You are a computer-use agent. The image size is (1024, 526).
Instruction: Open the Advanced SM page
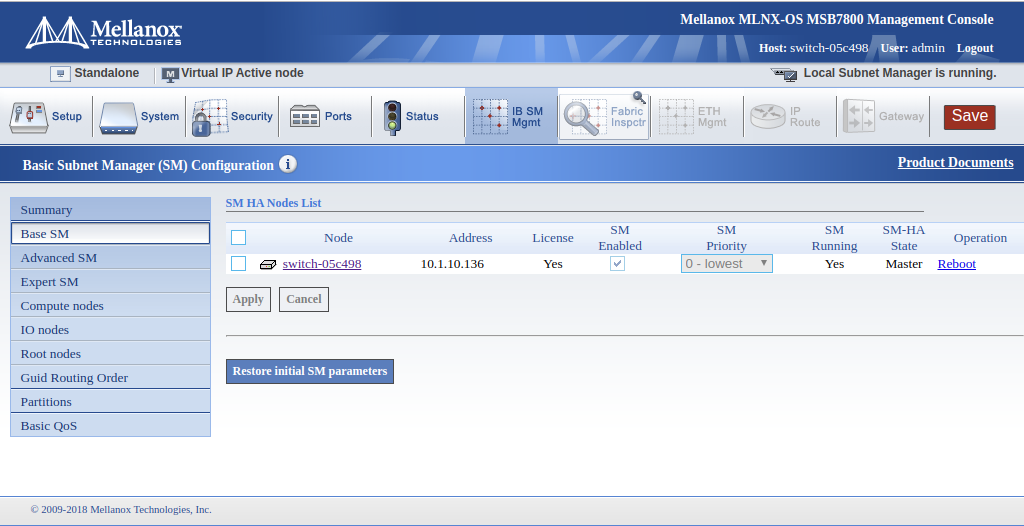(x=110, y=257)
